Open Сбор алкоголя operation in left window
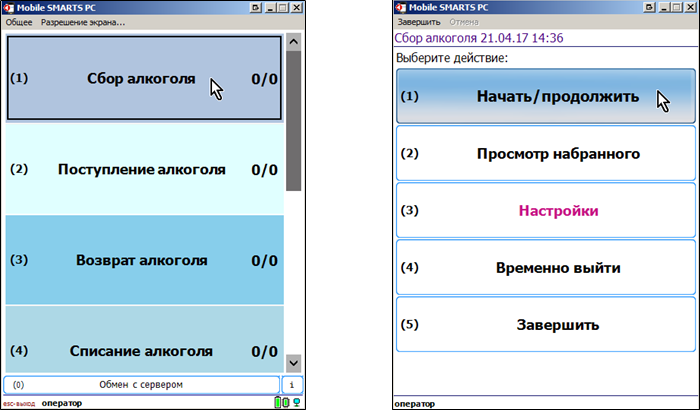Viewport: 700px width, 410px height. point(144,78)
